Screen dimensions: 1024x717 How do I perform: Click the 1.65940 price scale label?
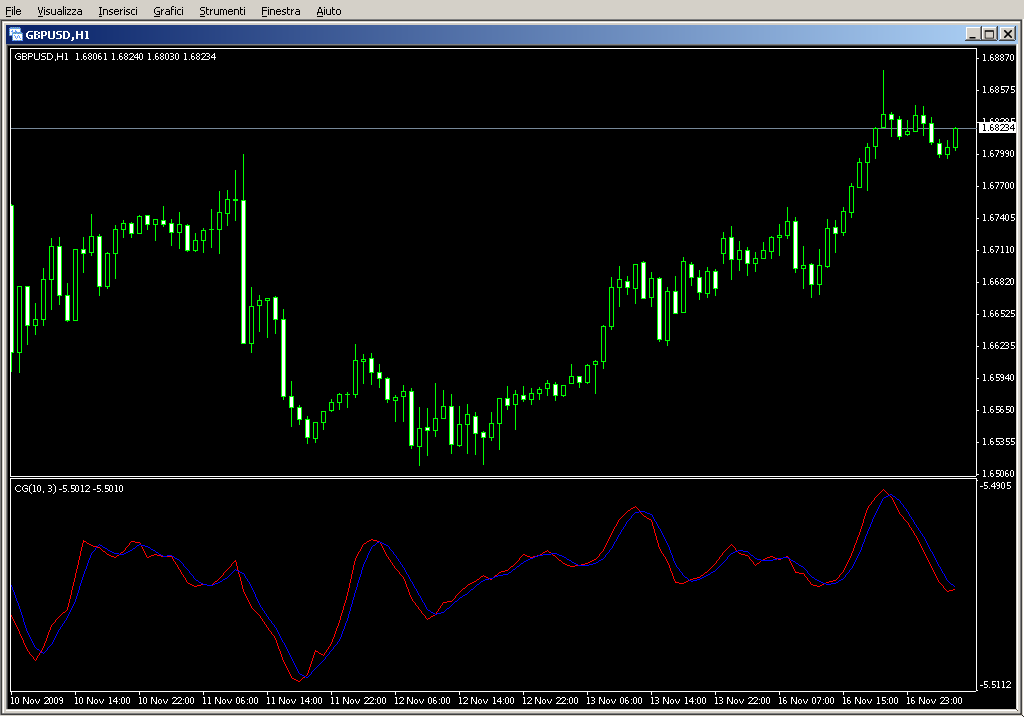pyautogui.click(x=998, y=377)
